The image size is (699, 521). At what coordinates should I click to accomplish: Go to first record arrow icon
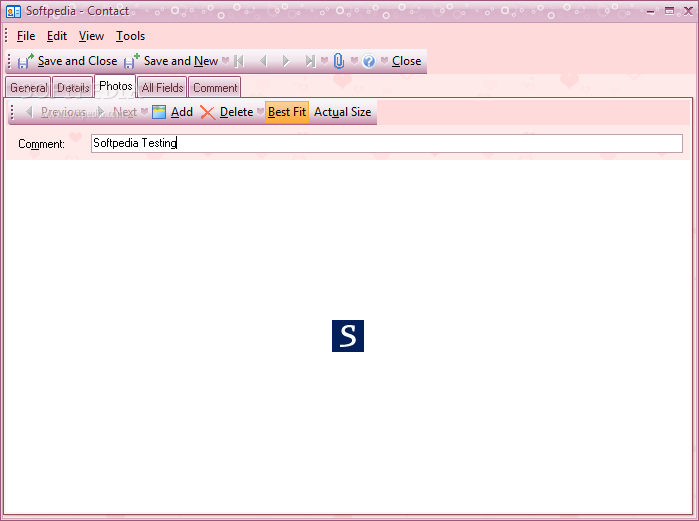click(x=239, y=61)
